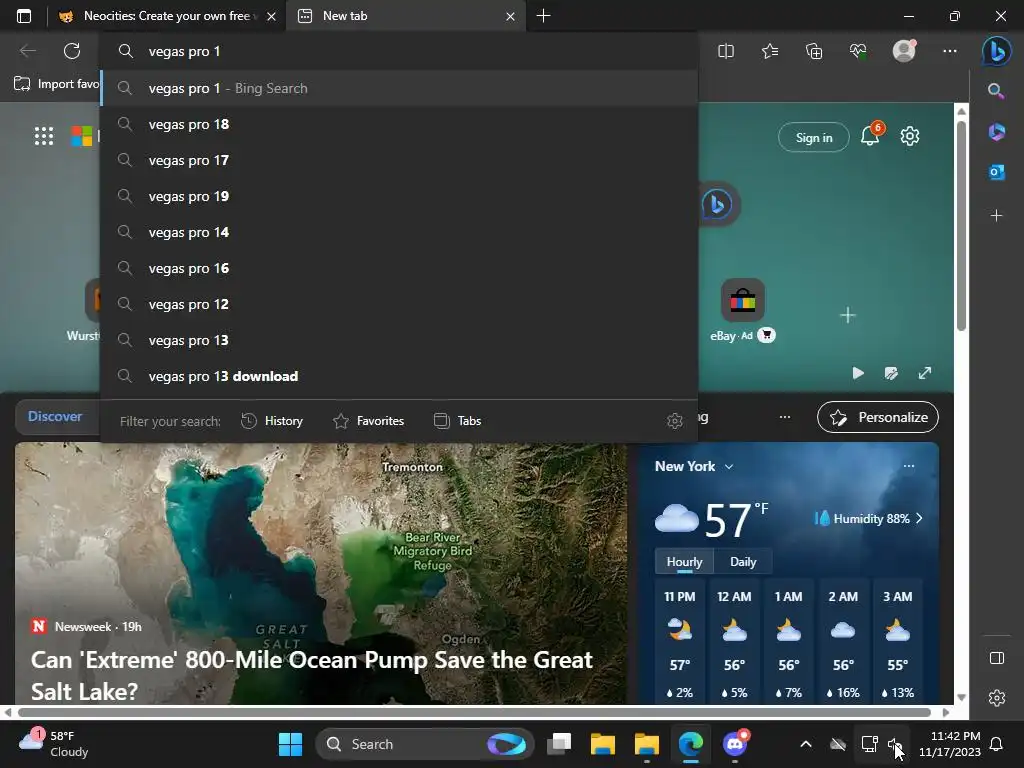Screen dimensions: 1024x768
Task: Open split screen view icon
Action: coord(726,51)
